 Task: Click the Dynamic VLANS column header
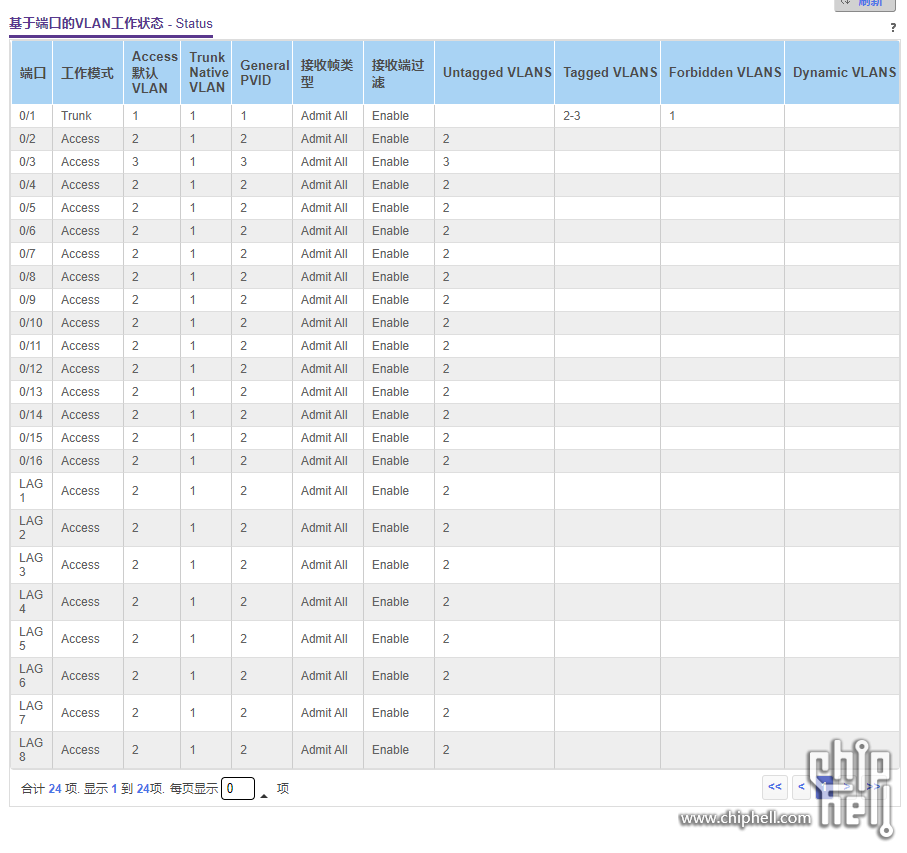click(842, 72)
